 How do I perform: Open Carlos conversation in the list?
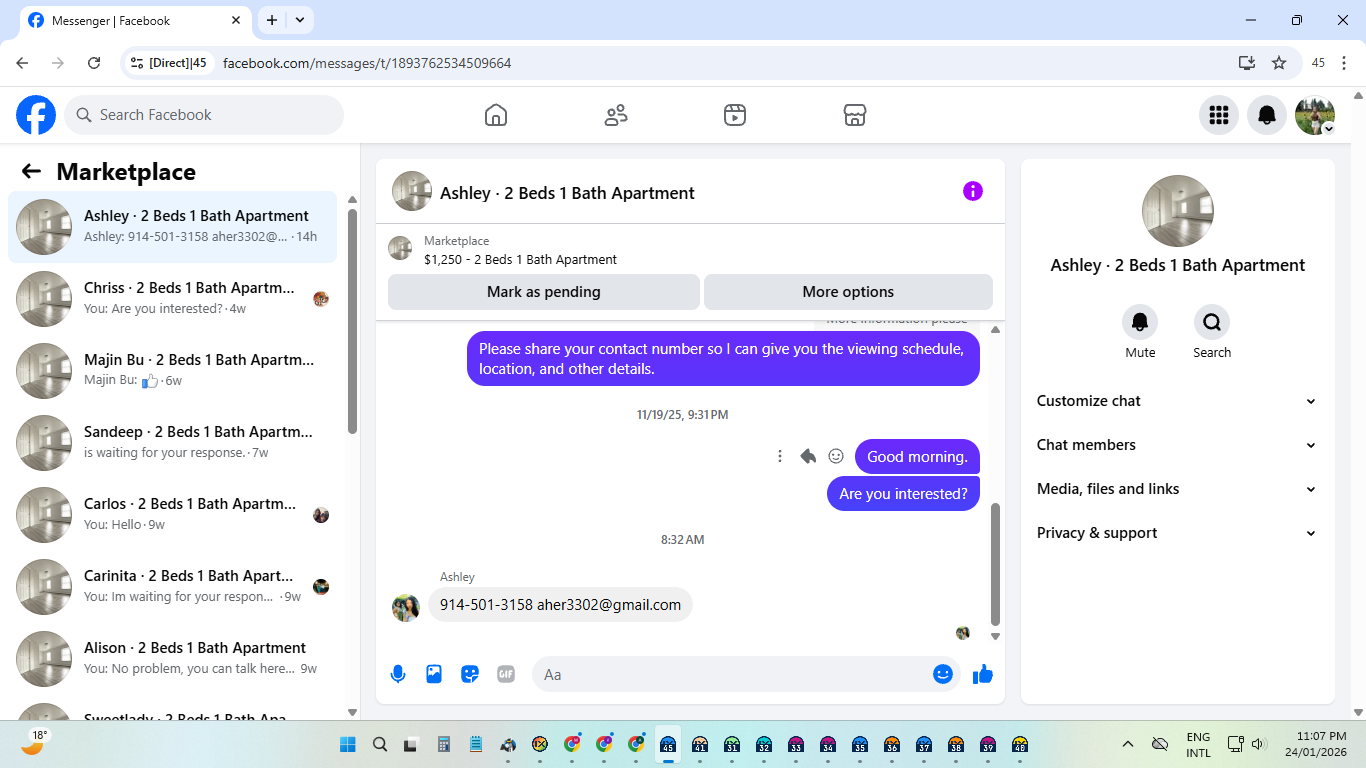coord(172,515)
